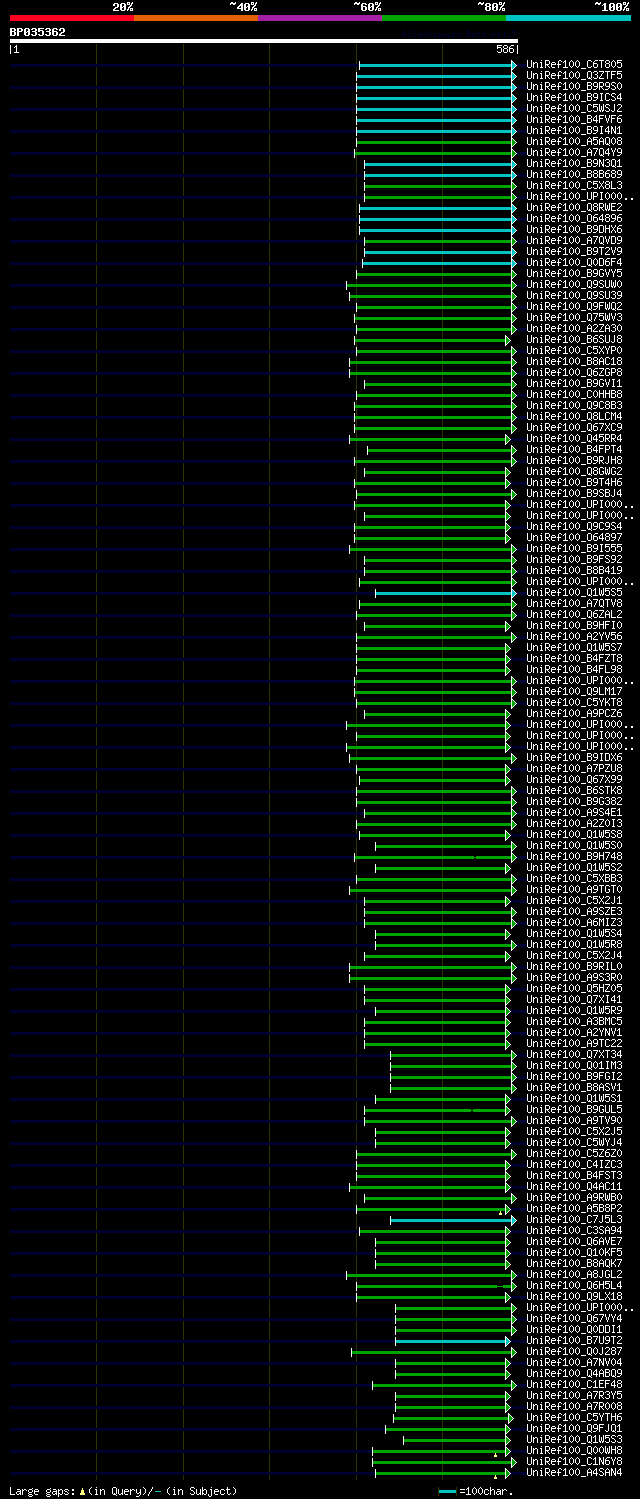Open hit UniRef100_B7U9T2
The height and width of the screenshot is (1499, 640).
tap(574, 1341)
